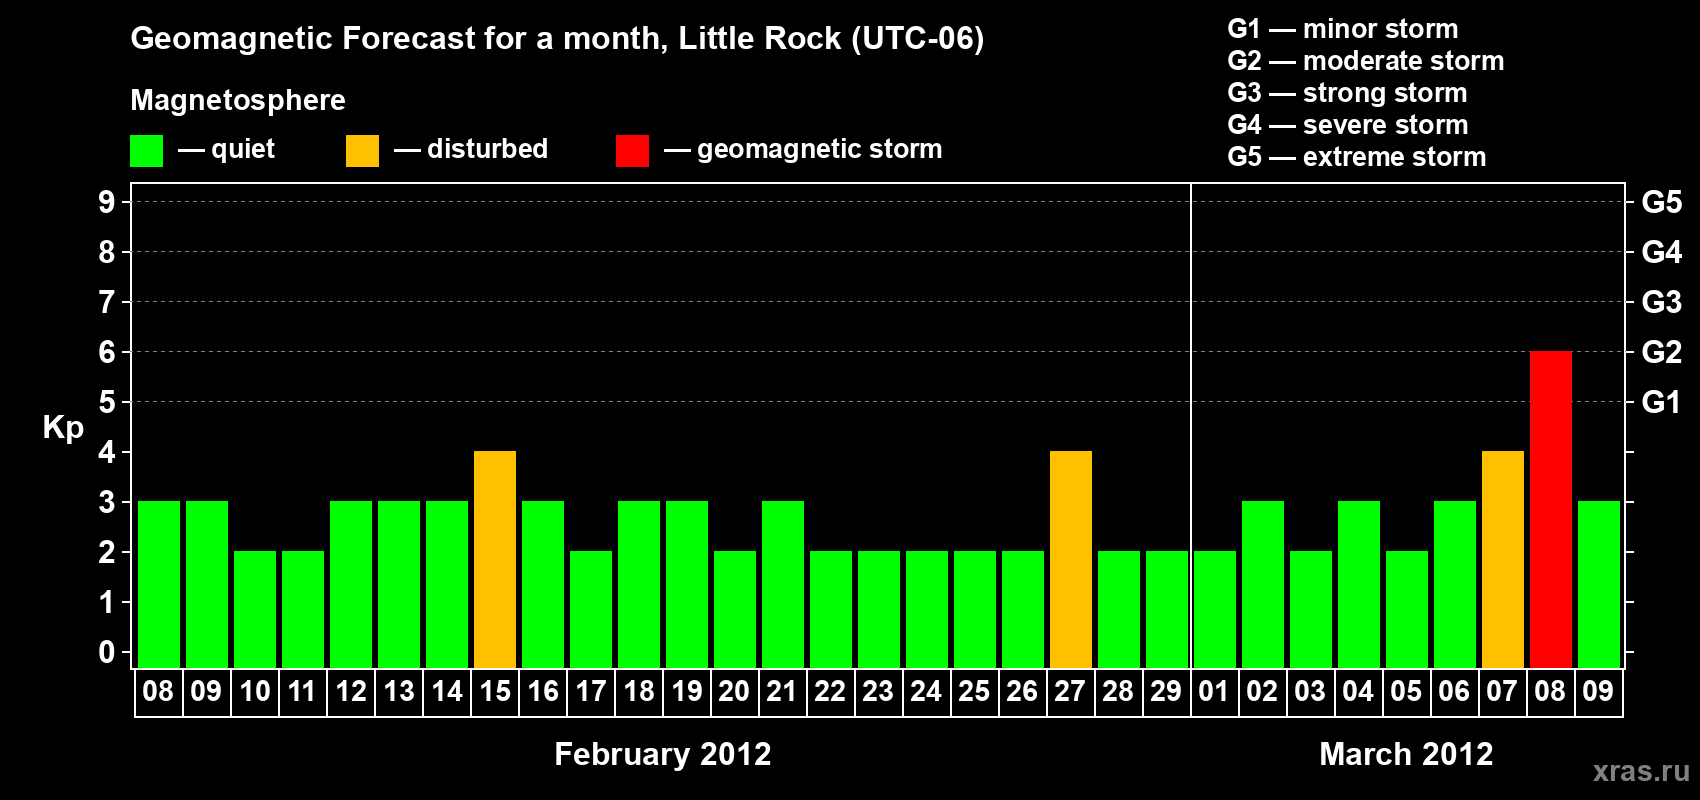Click date cell 01 in March
Viewport: 1700px width, 800px height.
click(x=1214, y=692)
